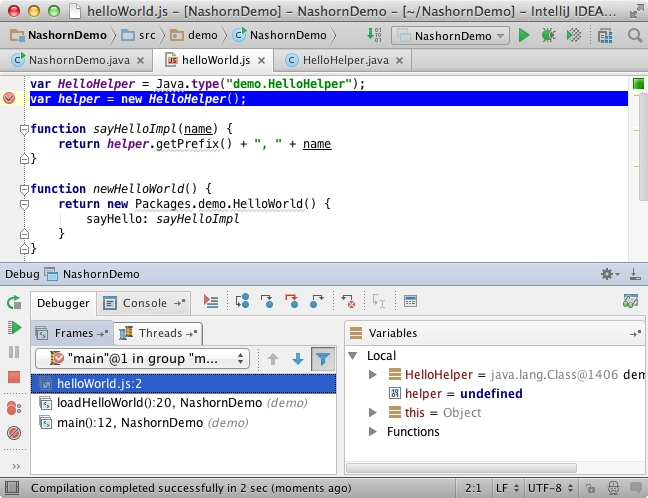Open UTF-8 encoding selector
This screenshot has width=648, height=498.
click(550, 488)
